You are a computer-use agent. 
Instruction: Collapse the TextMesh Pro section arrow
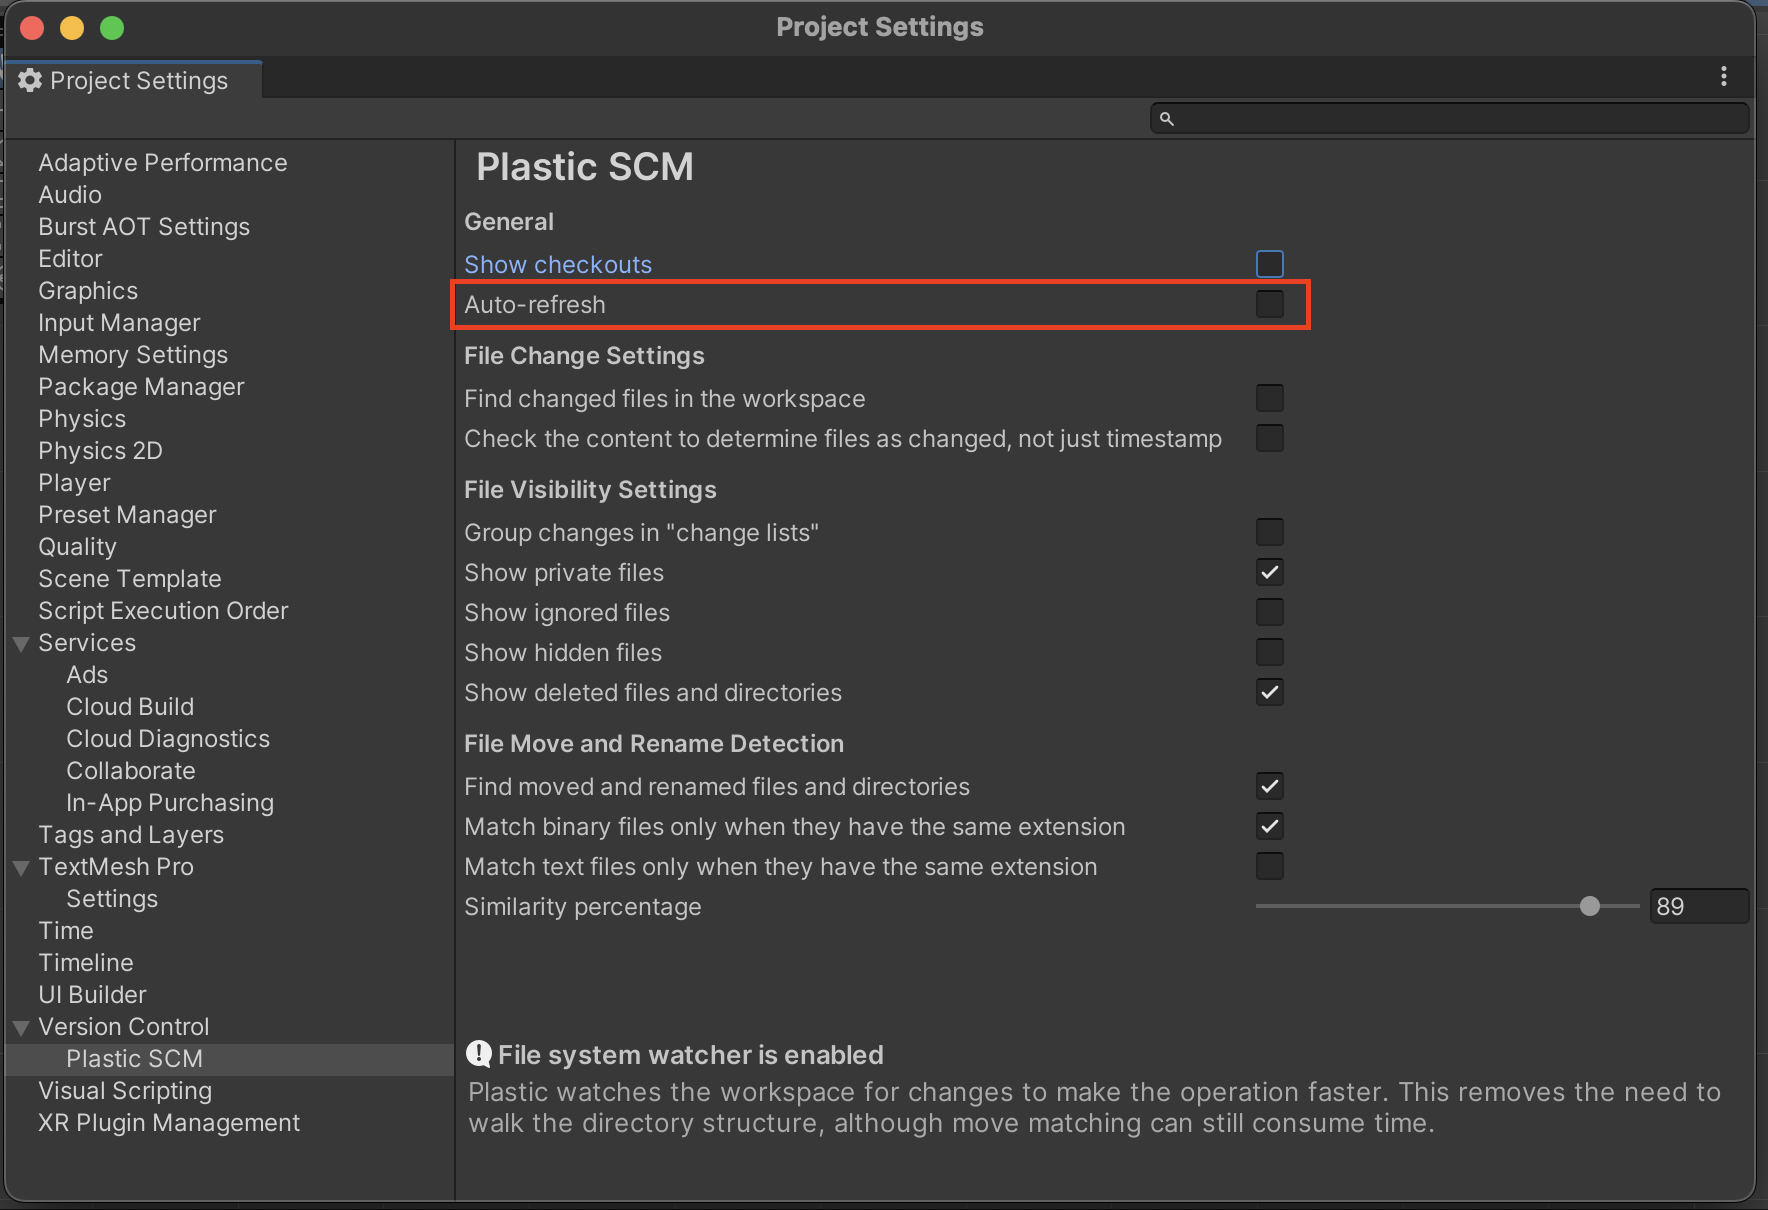pos(21,868)
